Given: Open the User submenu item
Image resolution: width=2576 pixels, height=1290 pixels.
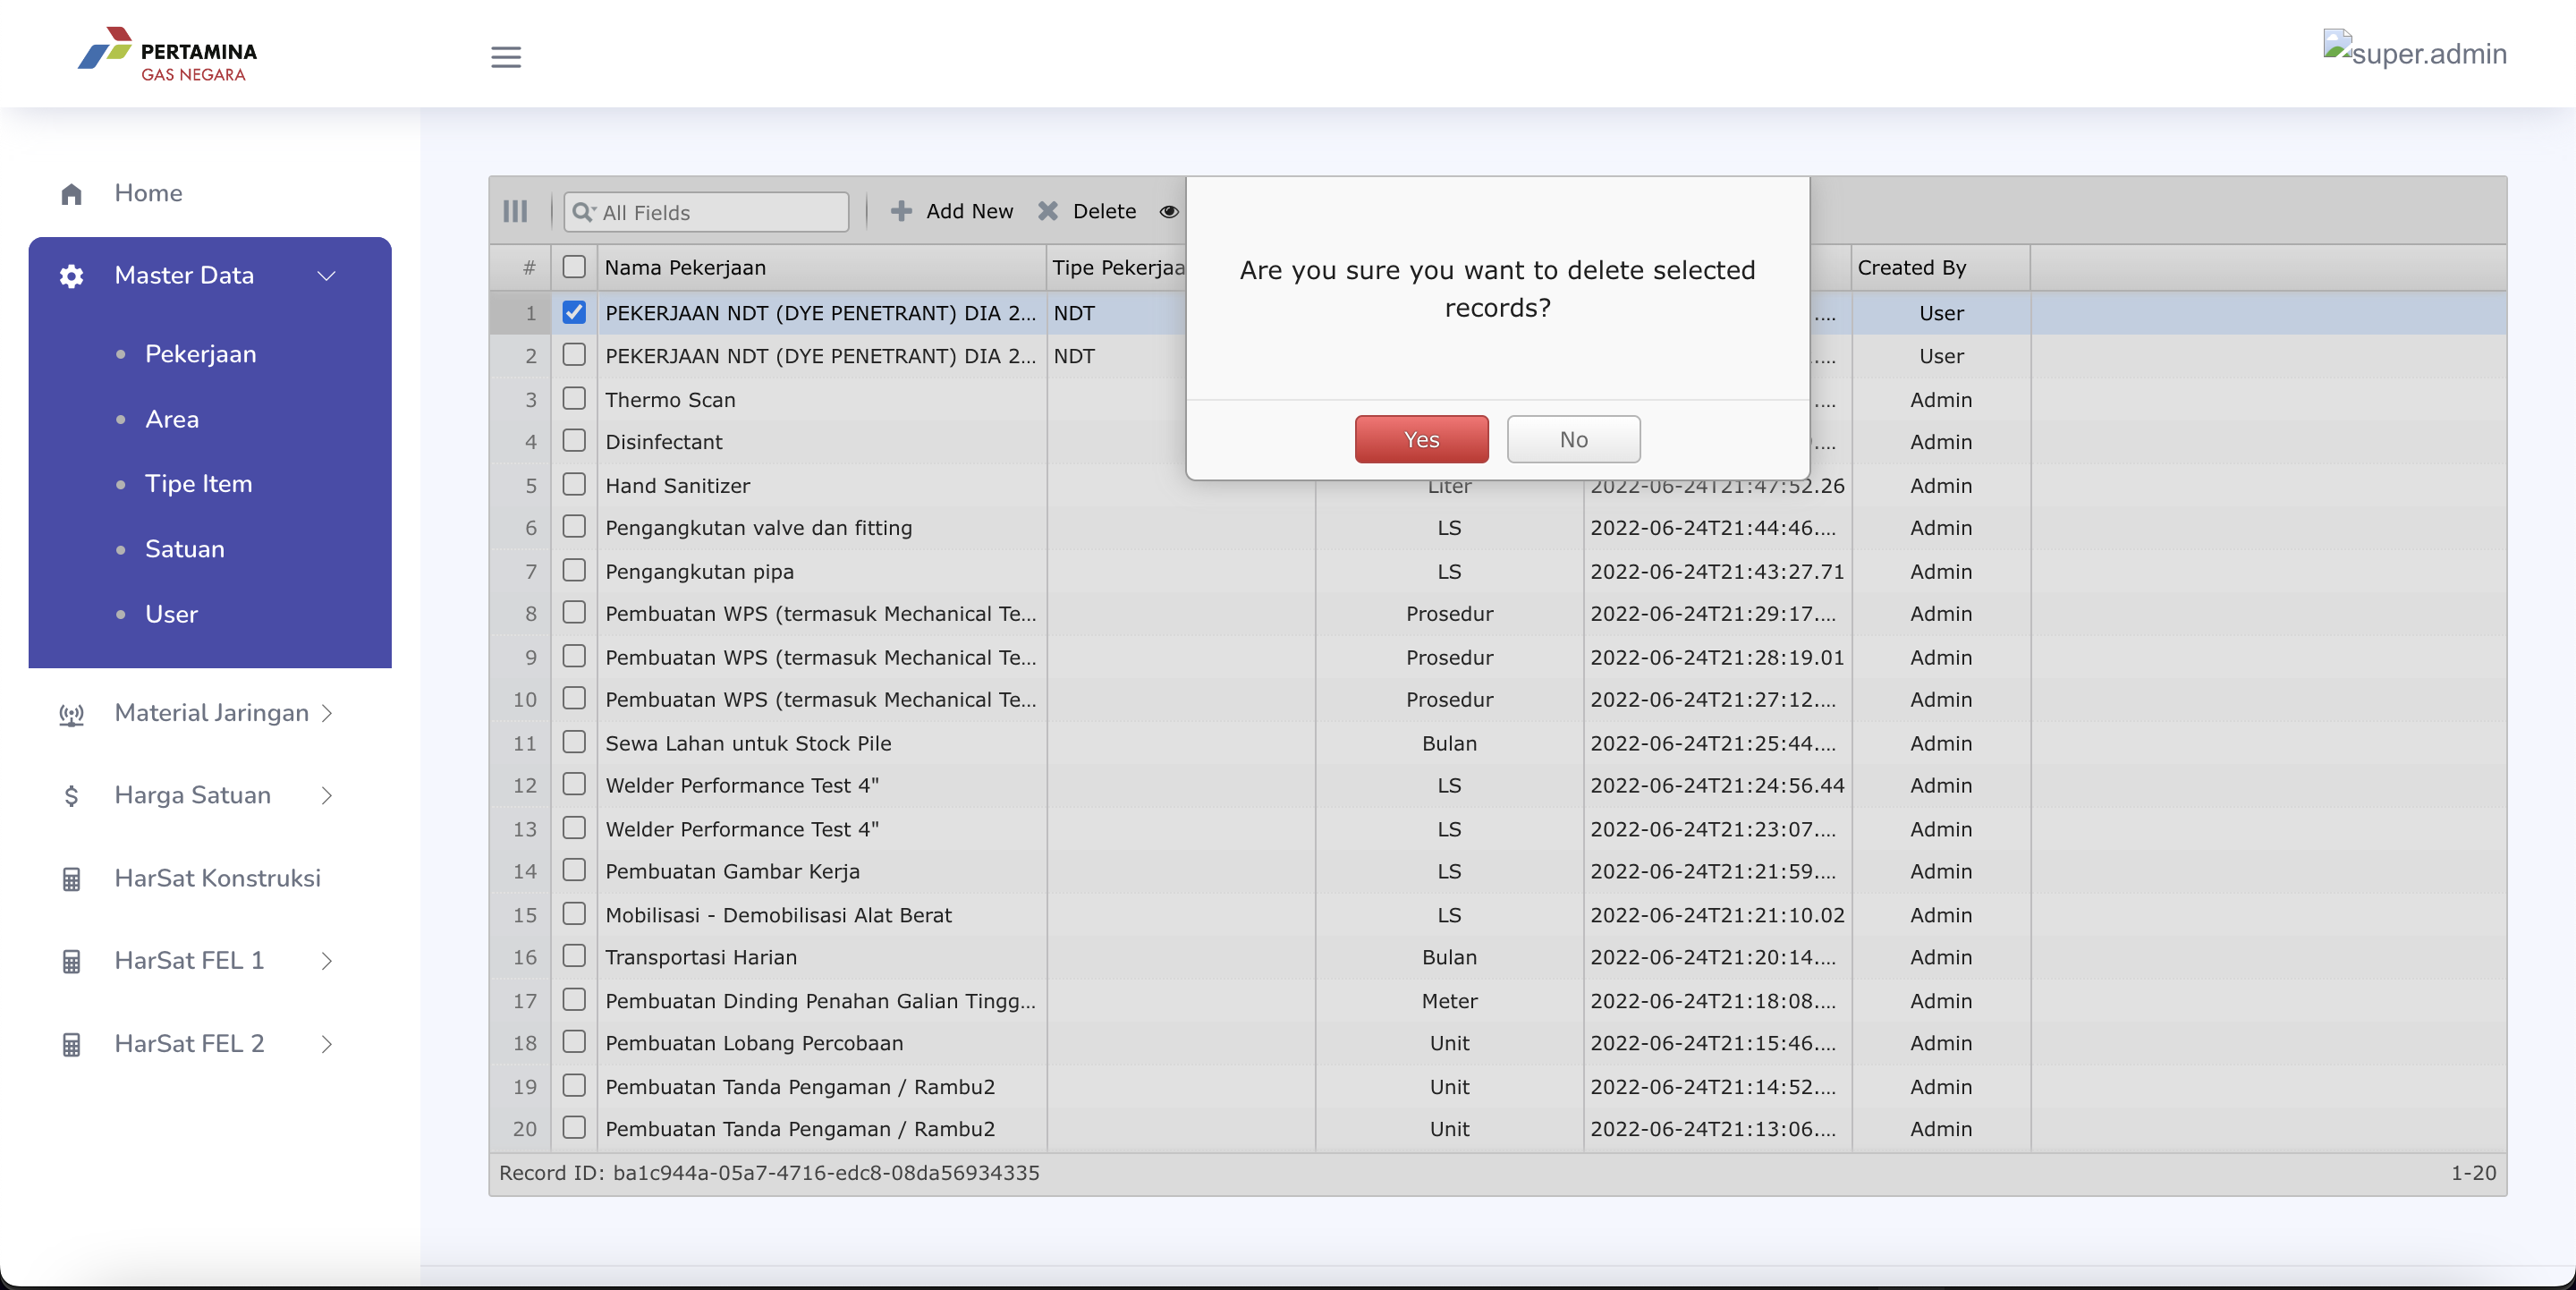Looking at the screenshot, I should click(171, 614).
